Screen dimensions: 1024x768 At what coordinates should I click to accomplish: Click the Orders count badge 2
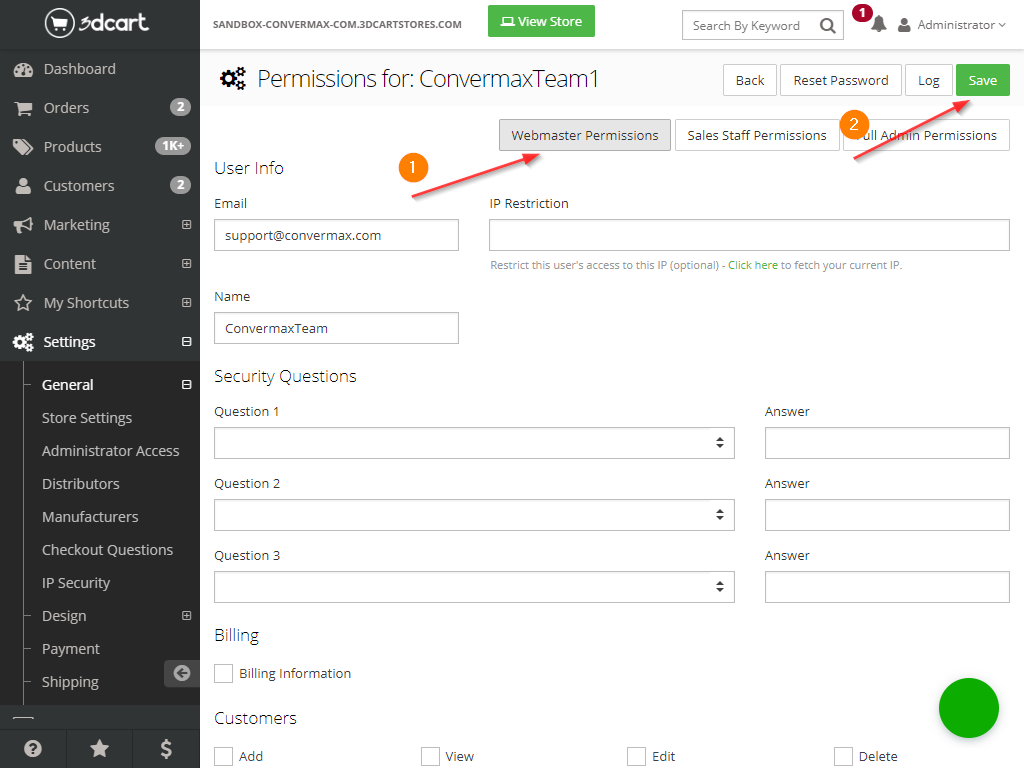click(x=180, y=107)
